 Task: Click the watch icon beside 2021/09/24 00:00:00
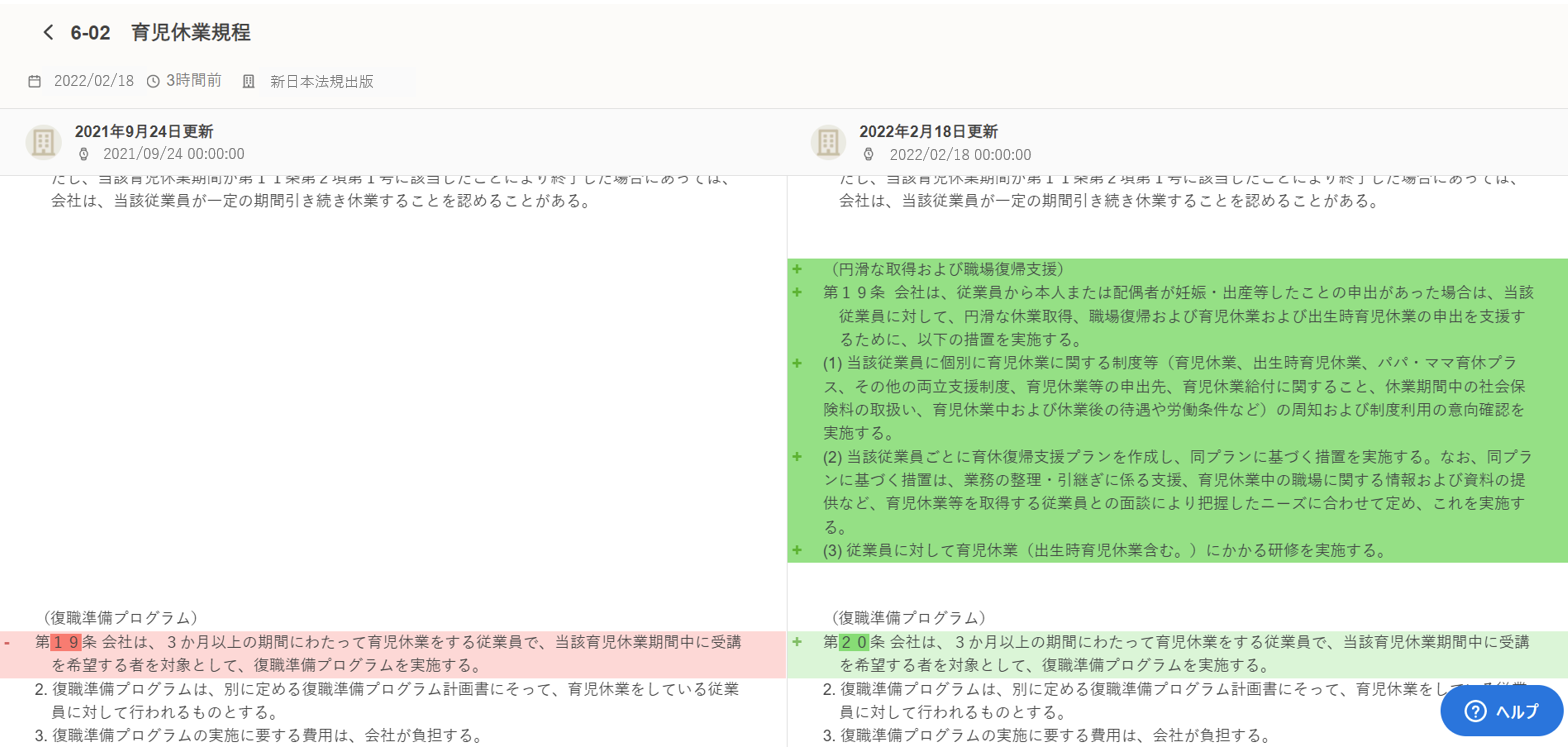tap(84, 154)
